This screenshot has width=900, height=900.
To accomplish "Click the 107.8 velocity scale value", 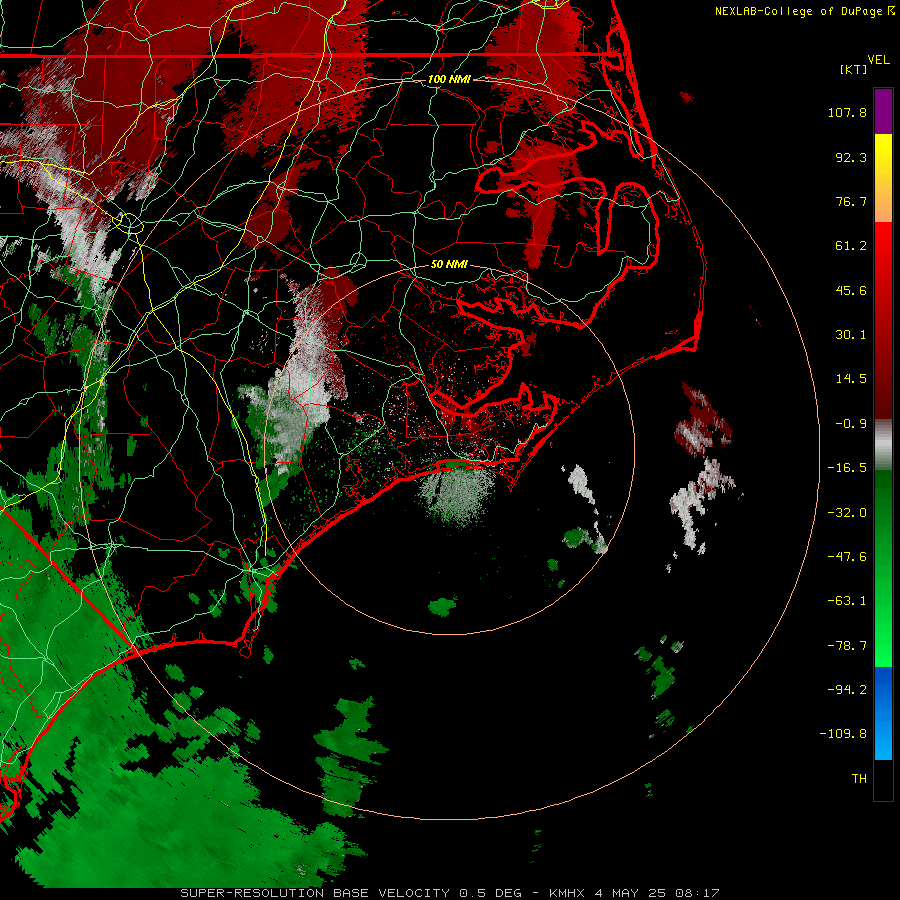I will click(847, 112).
